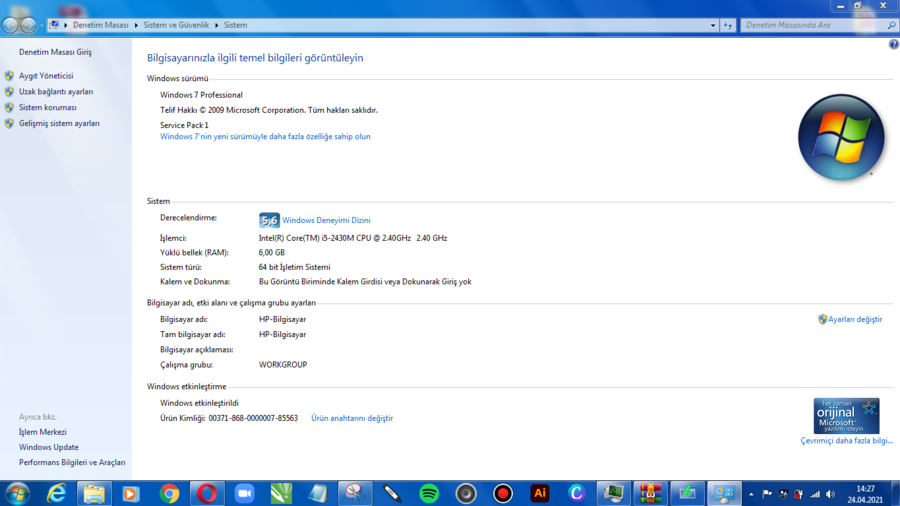The image size is (900, 506).
Task: Click the Back navigation arrow
Action: pyautogui.click(x=10, y=25)
